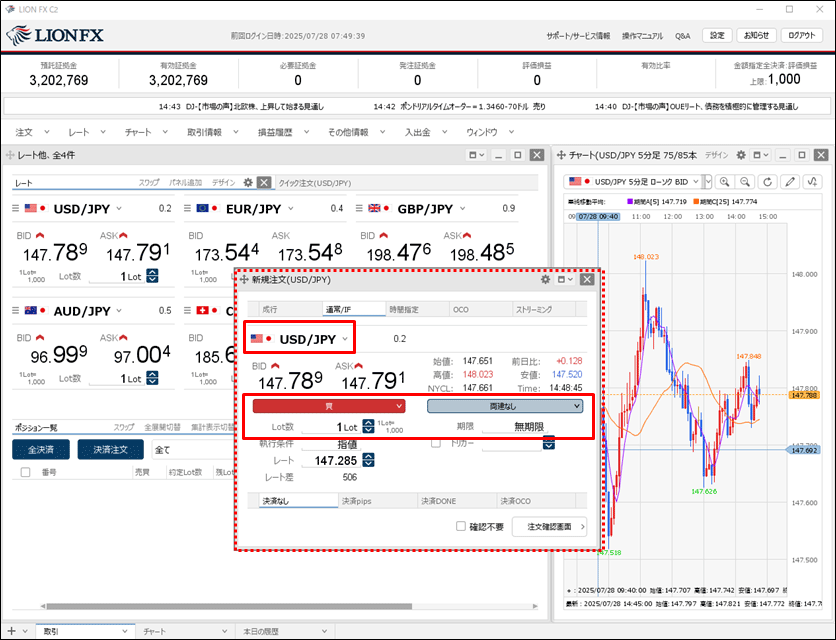Select the pencil drawing tool on chart
The image size is (836, 640).
(x=790, y=181)
